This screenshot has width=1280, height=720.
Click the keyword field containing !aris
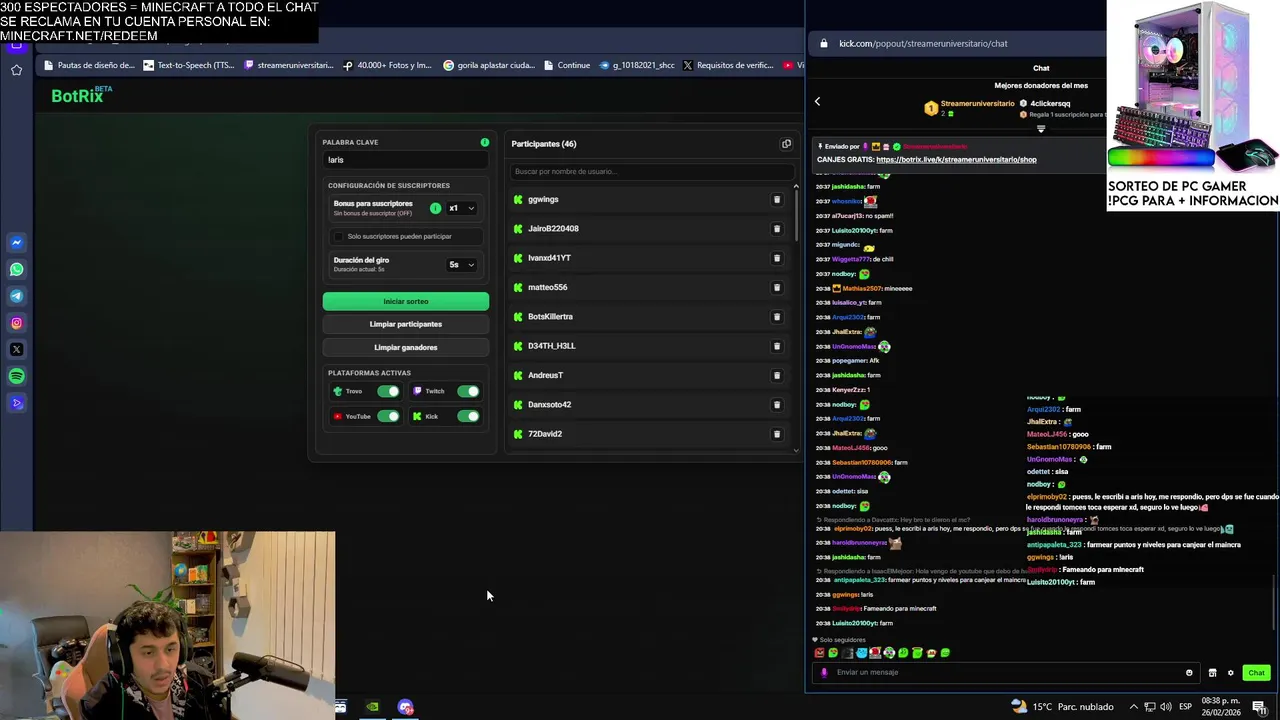pyautogui.click(x=405, y=160)
